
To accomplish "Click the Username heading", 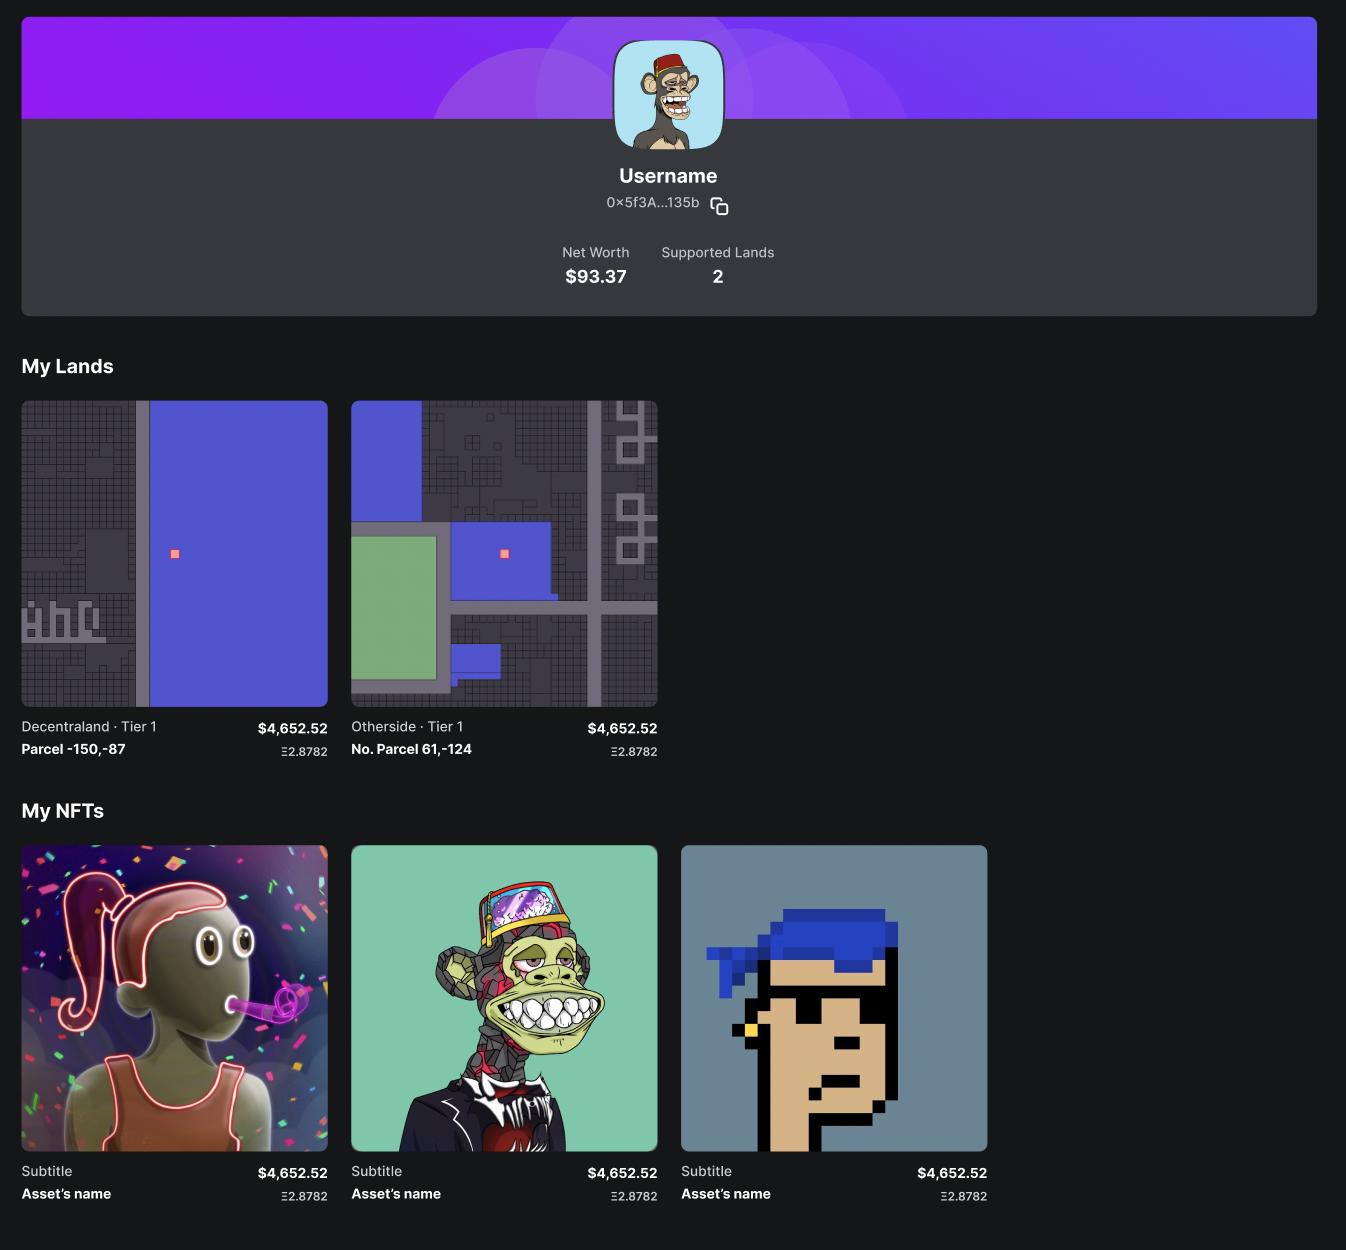I will (668, 176).
